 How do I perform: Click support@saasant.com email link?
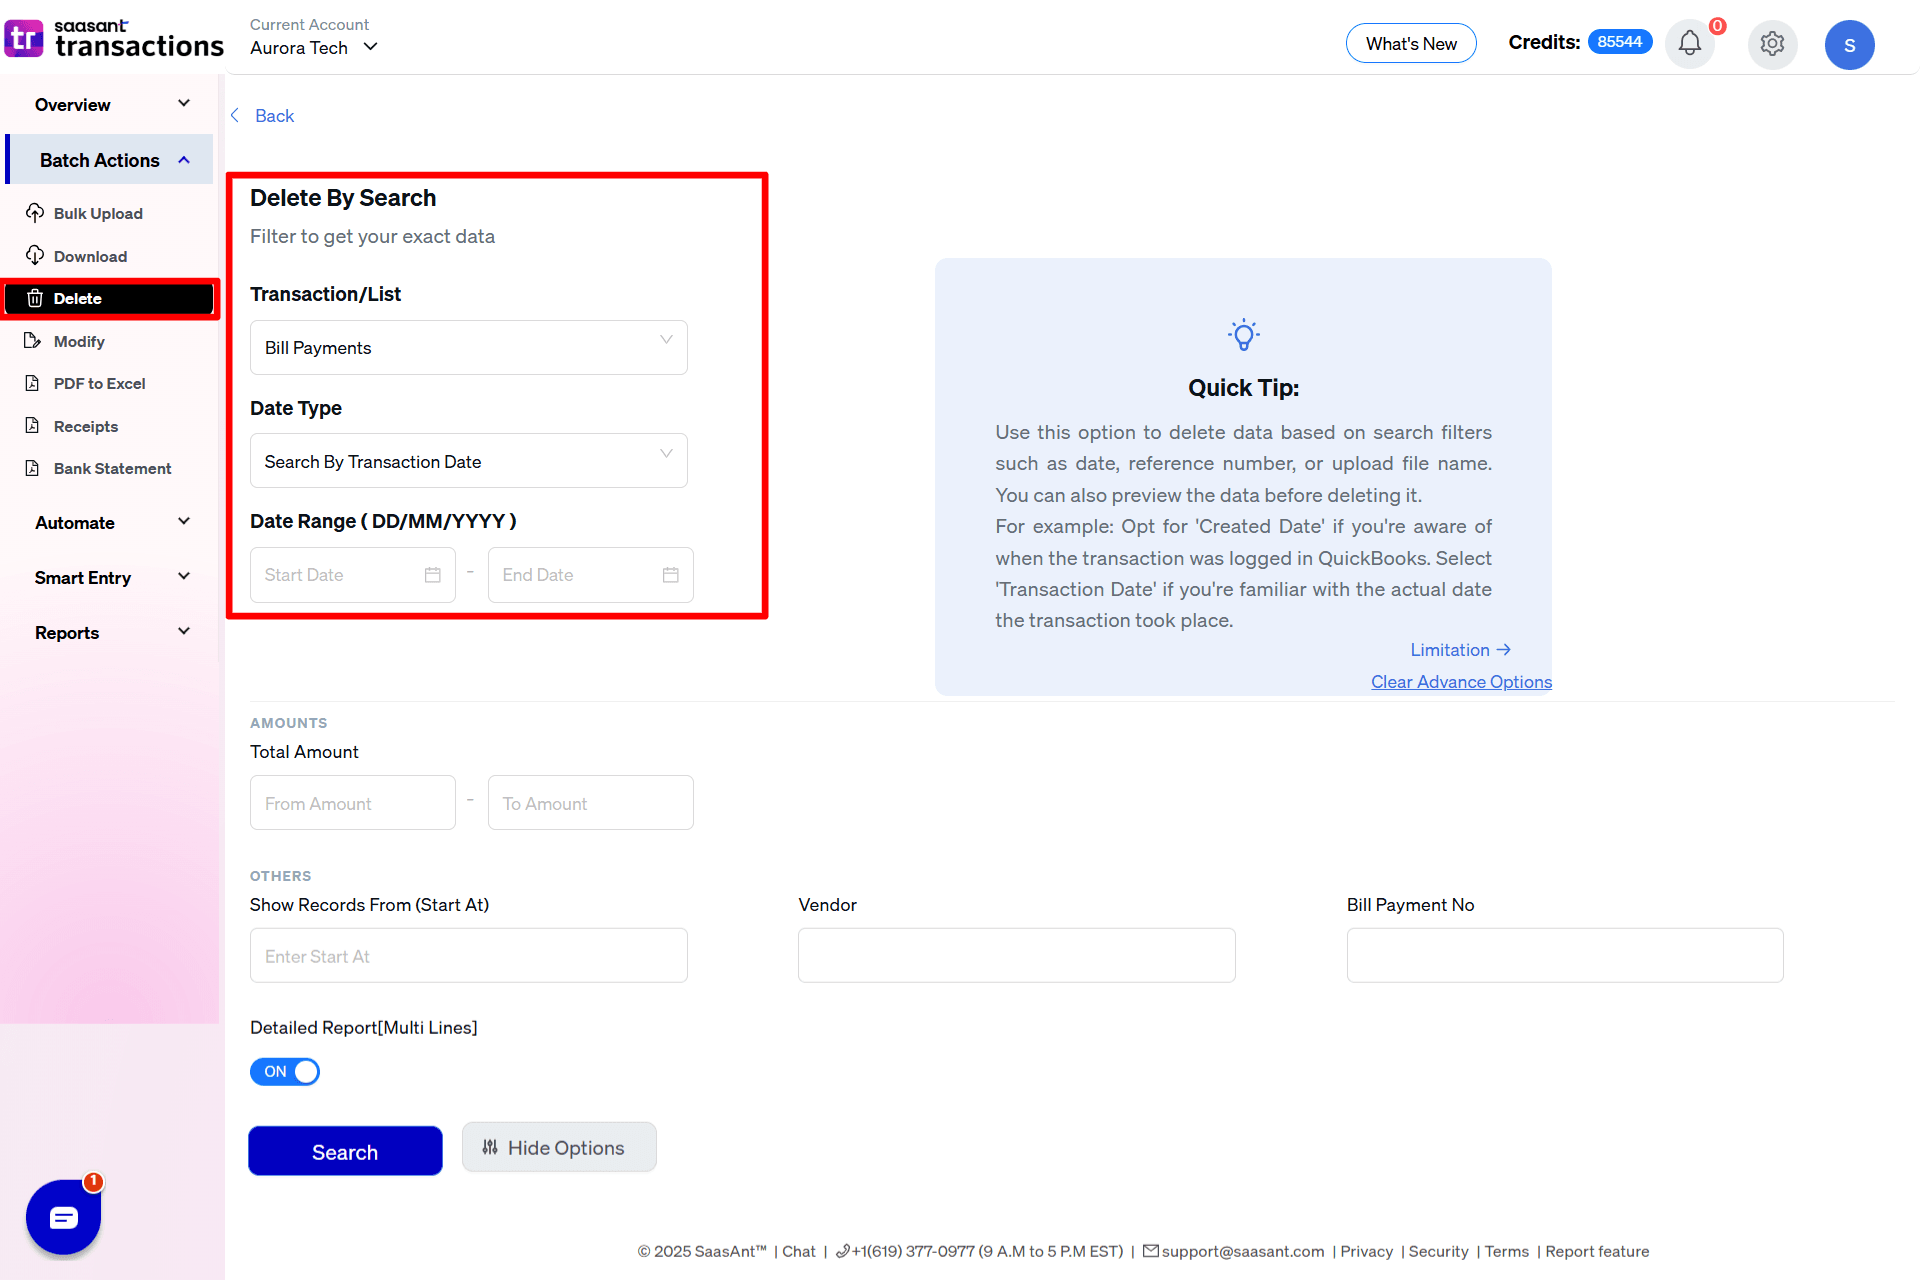coord(1243,1252)
